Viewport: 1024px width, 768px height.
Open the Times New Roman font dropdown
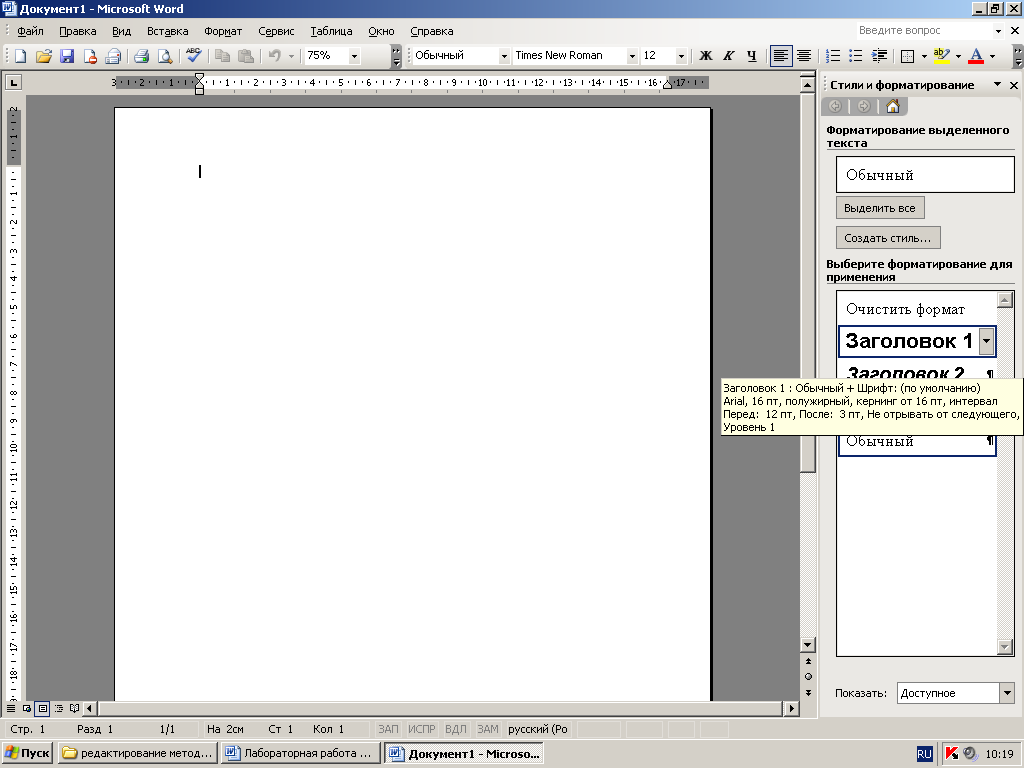632,56
